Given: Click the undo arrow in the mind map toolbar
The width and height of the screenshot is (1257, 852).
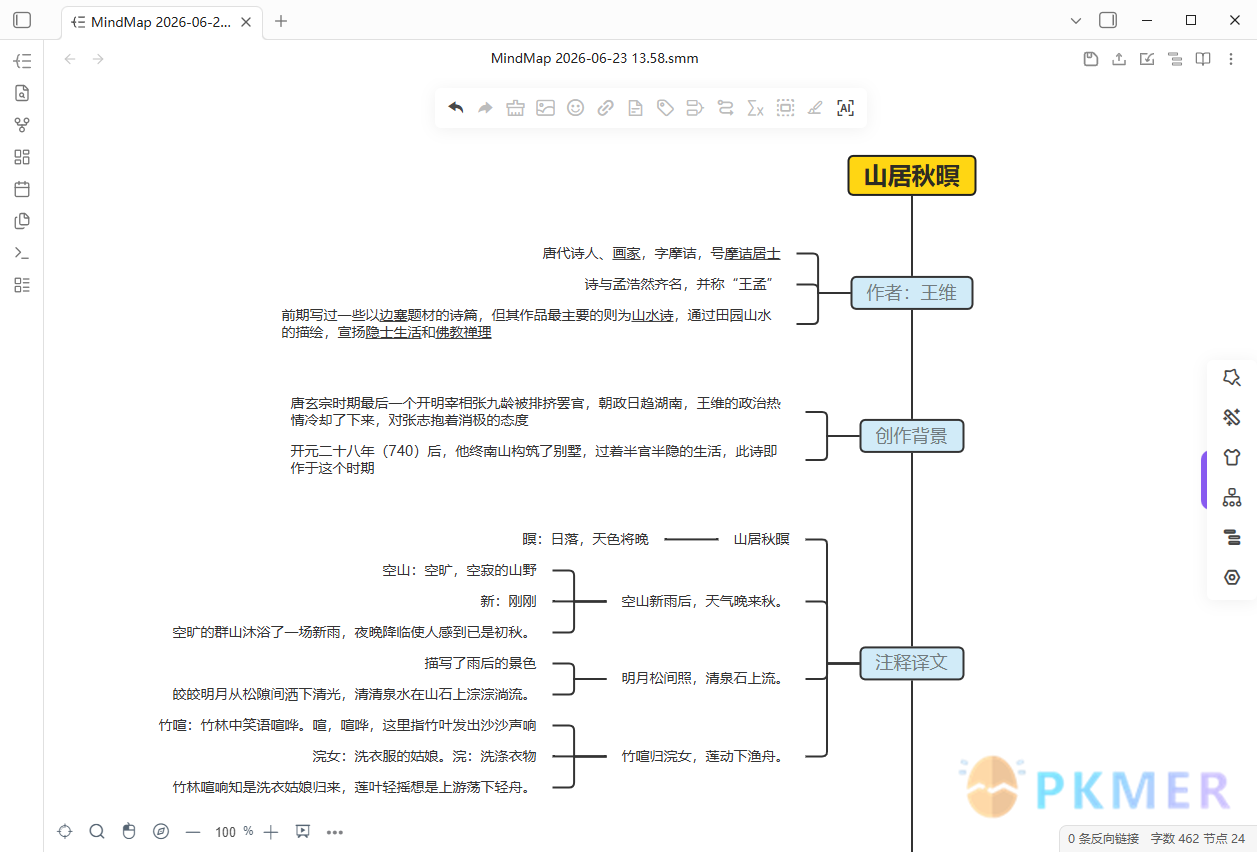Looking at the screenshot, I should [x=456, y=108].
